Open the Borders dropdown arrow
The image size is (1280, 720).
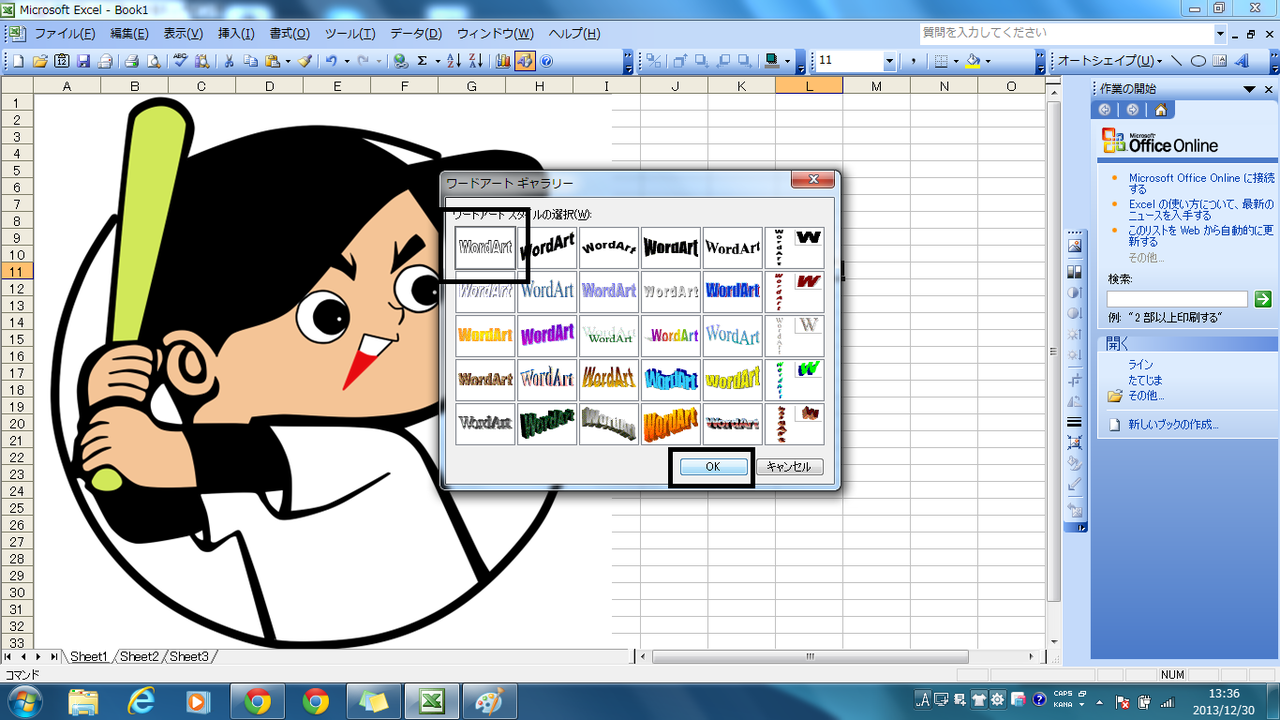tap(956, 61)
